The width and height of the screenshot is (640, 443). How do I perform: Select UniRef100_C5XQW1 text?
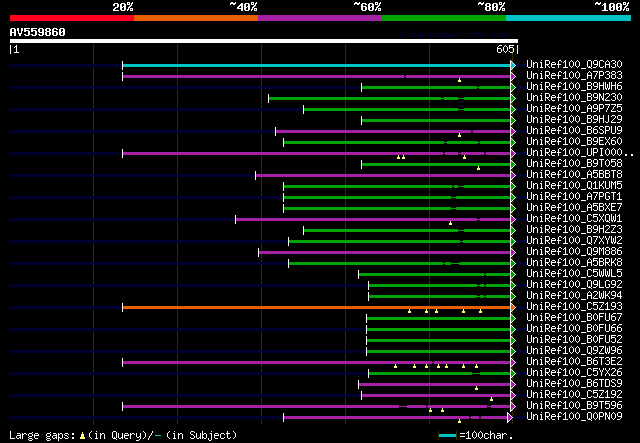pyautogui.click(x=574, y=219)
